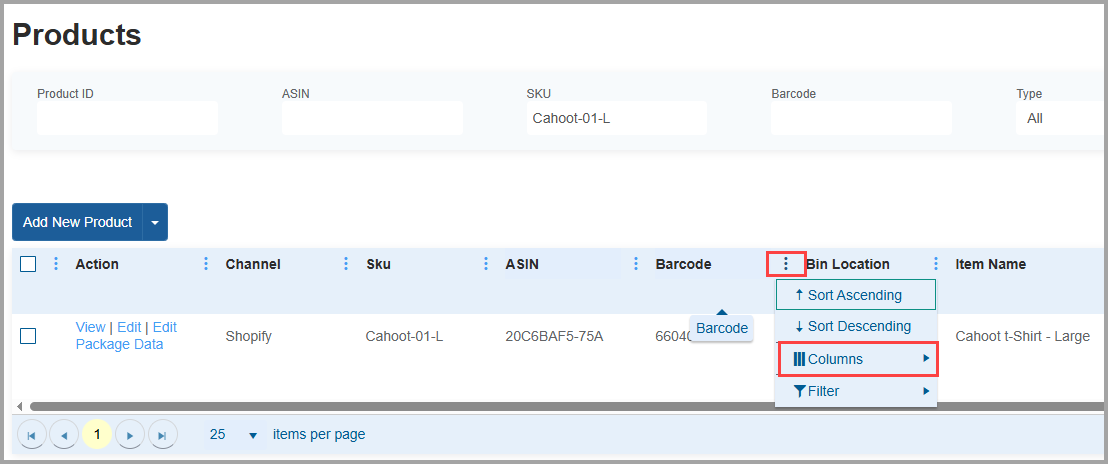
Task: Check the Cahoot-01-L row checkbox
Action: pos(28,336)
